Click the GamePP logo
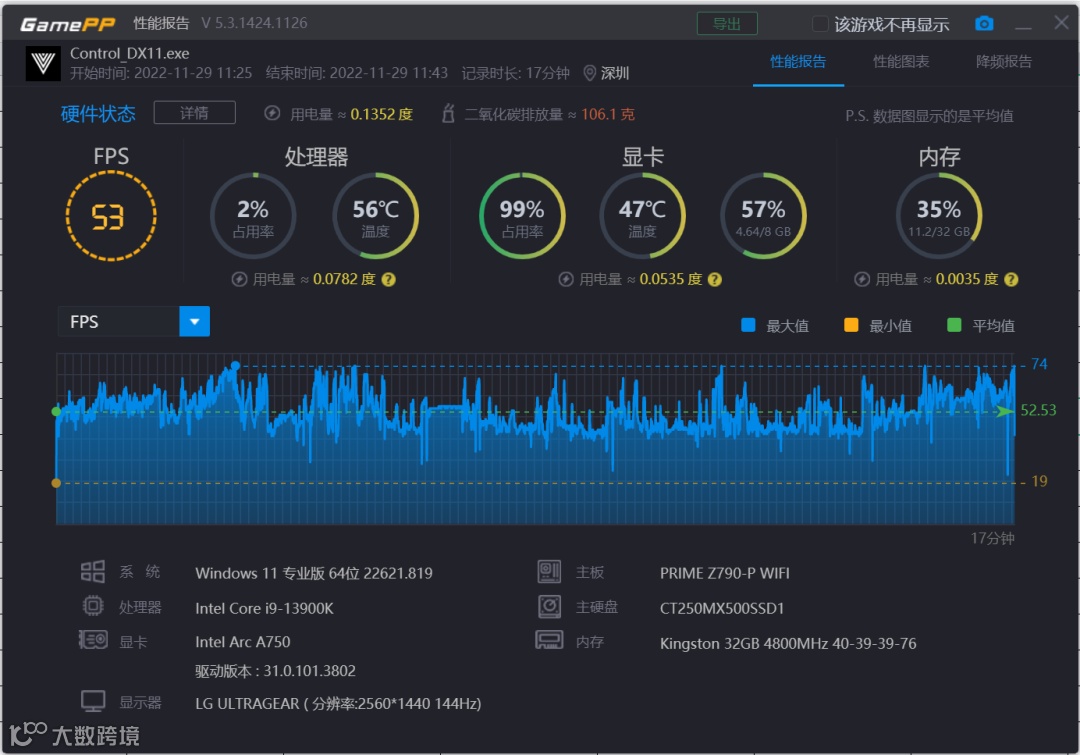Image resolution: width=1080 pixels, height=755 pixels. (x=68, y=24)
